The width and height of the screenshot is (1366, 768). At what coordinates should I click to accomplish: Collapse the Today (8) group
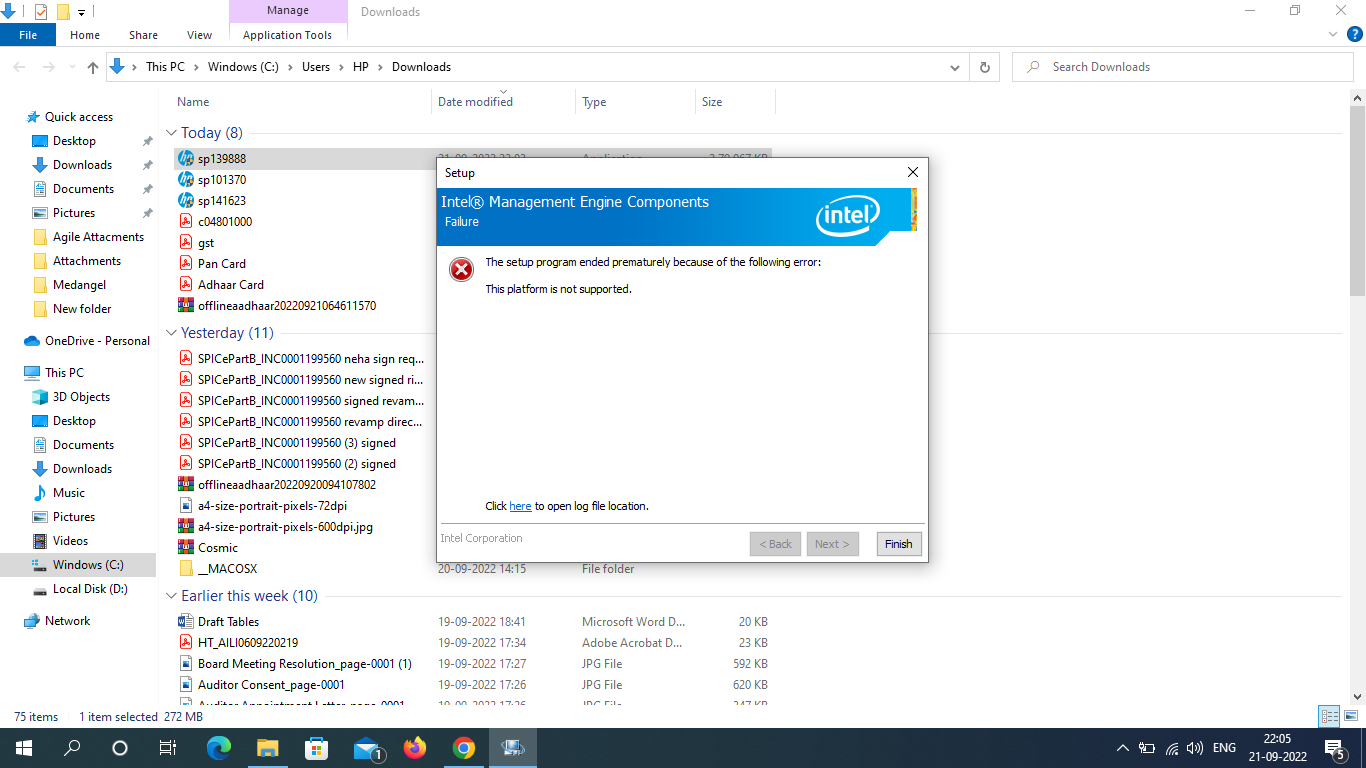coord(170,132)
